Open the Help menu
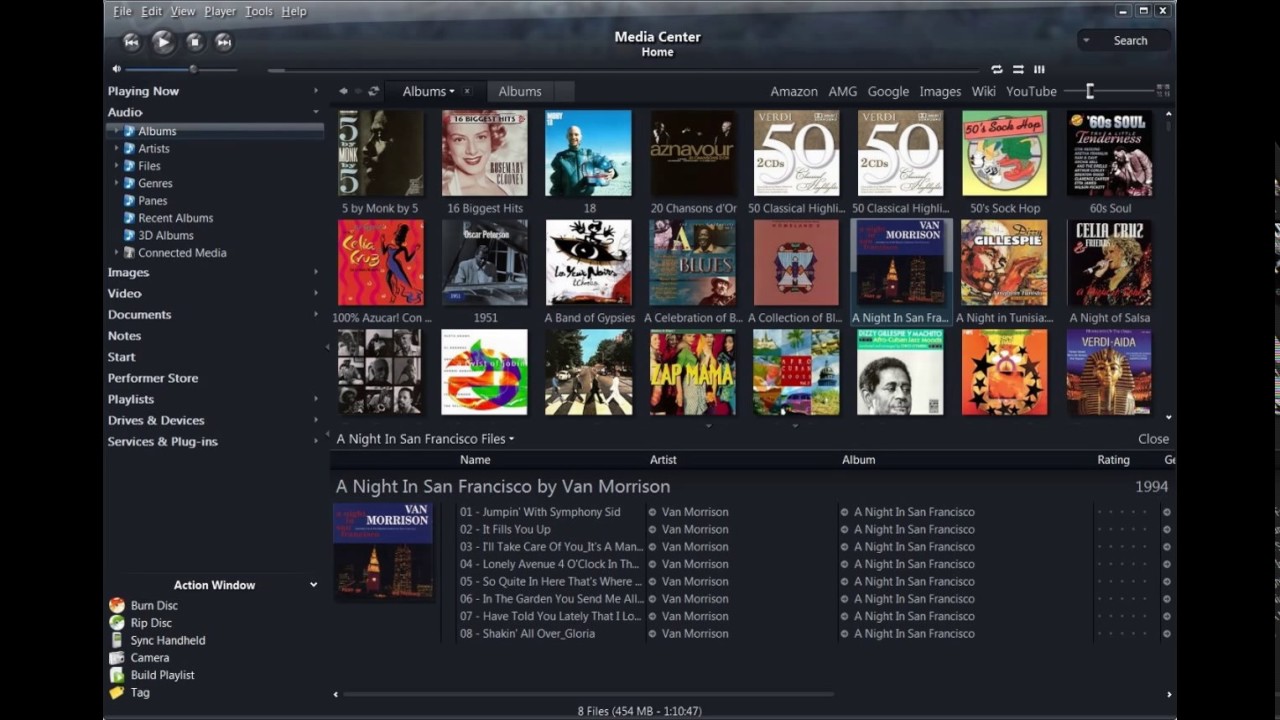1280x720 pixels. point(294,11)
